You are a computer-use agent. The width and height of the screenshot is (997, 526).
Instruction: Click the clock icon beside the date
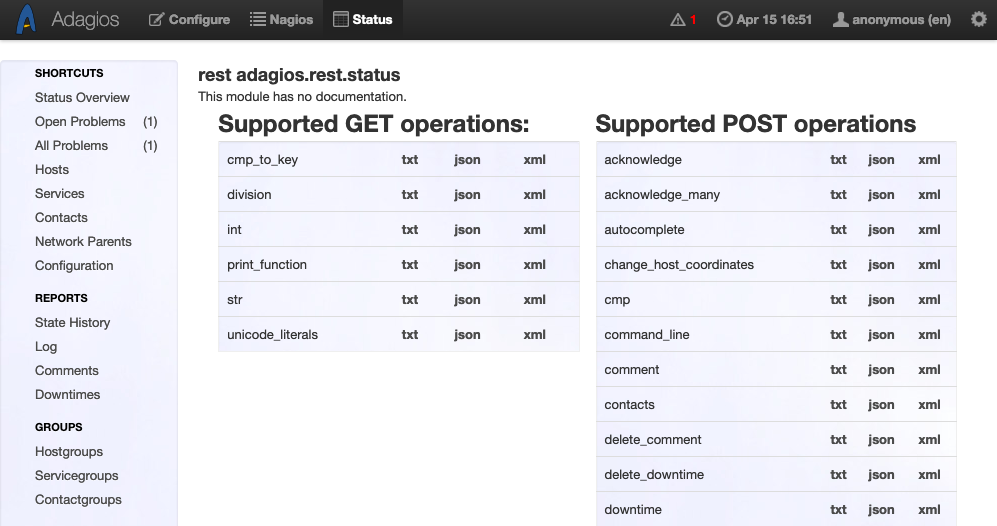coord(725,20)
